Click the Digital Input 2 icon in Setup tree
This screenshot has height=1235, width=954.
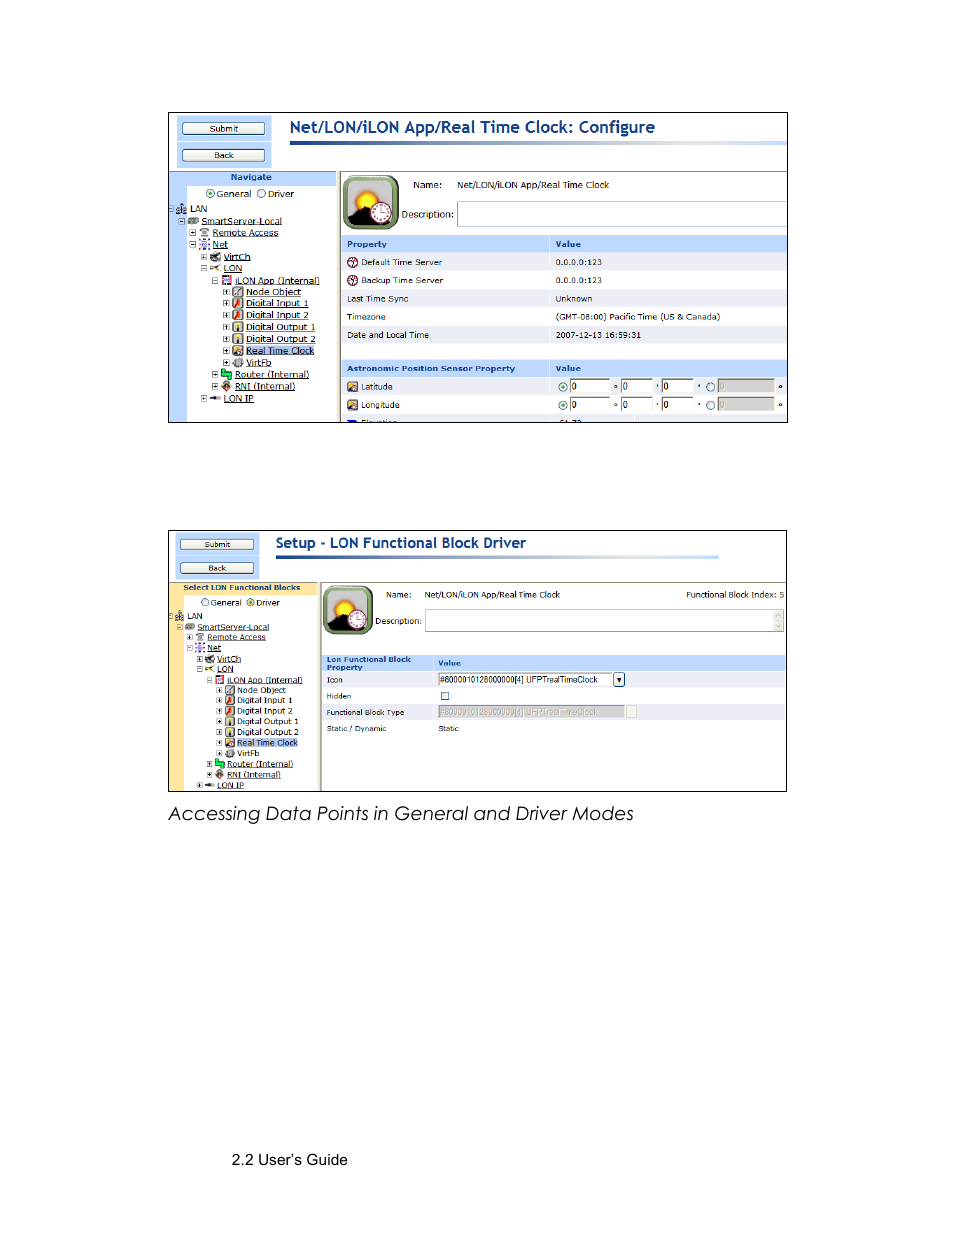tap(230, 711)
